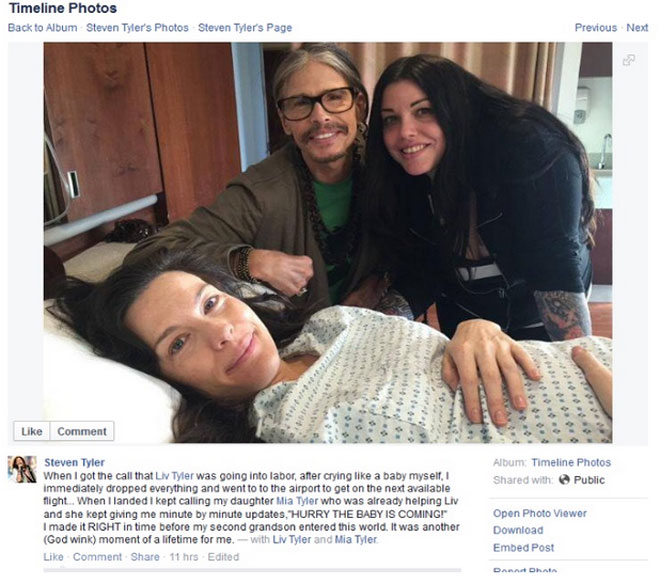Go to the Previous photo
The width and height of the screenshot is (660, 584).
(596, 28)
